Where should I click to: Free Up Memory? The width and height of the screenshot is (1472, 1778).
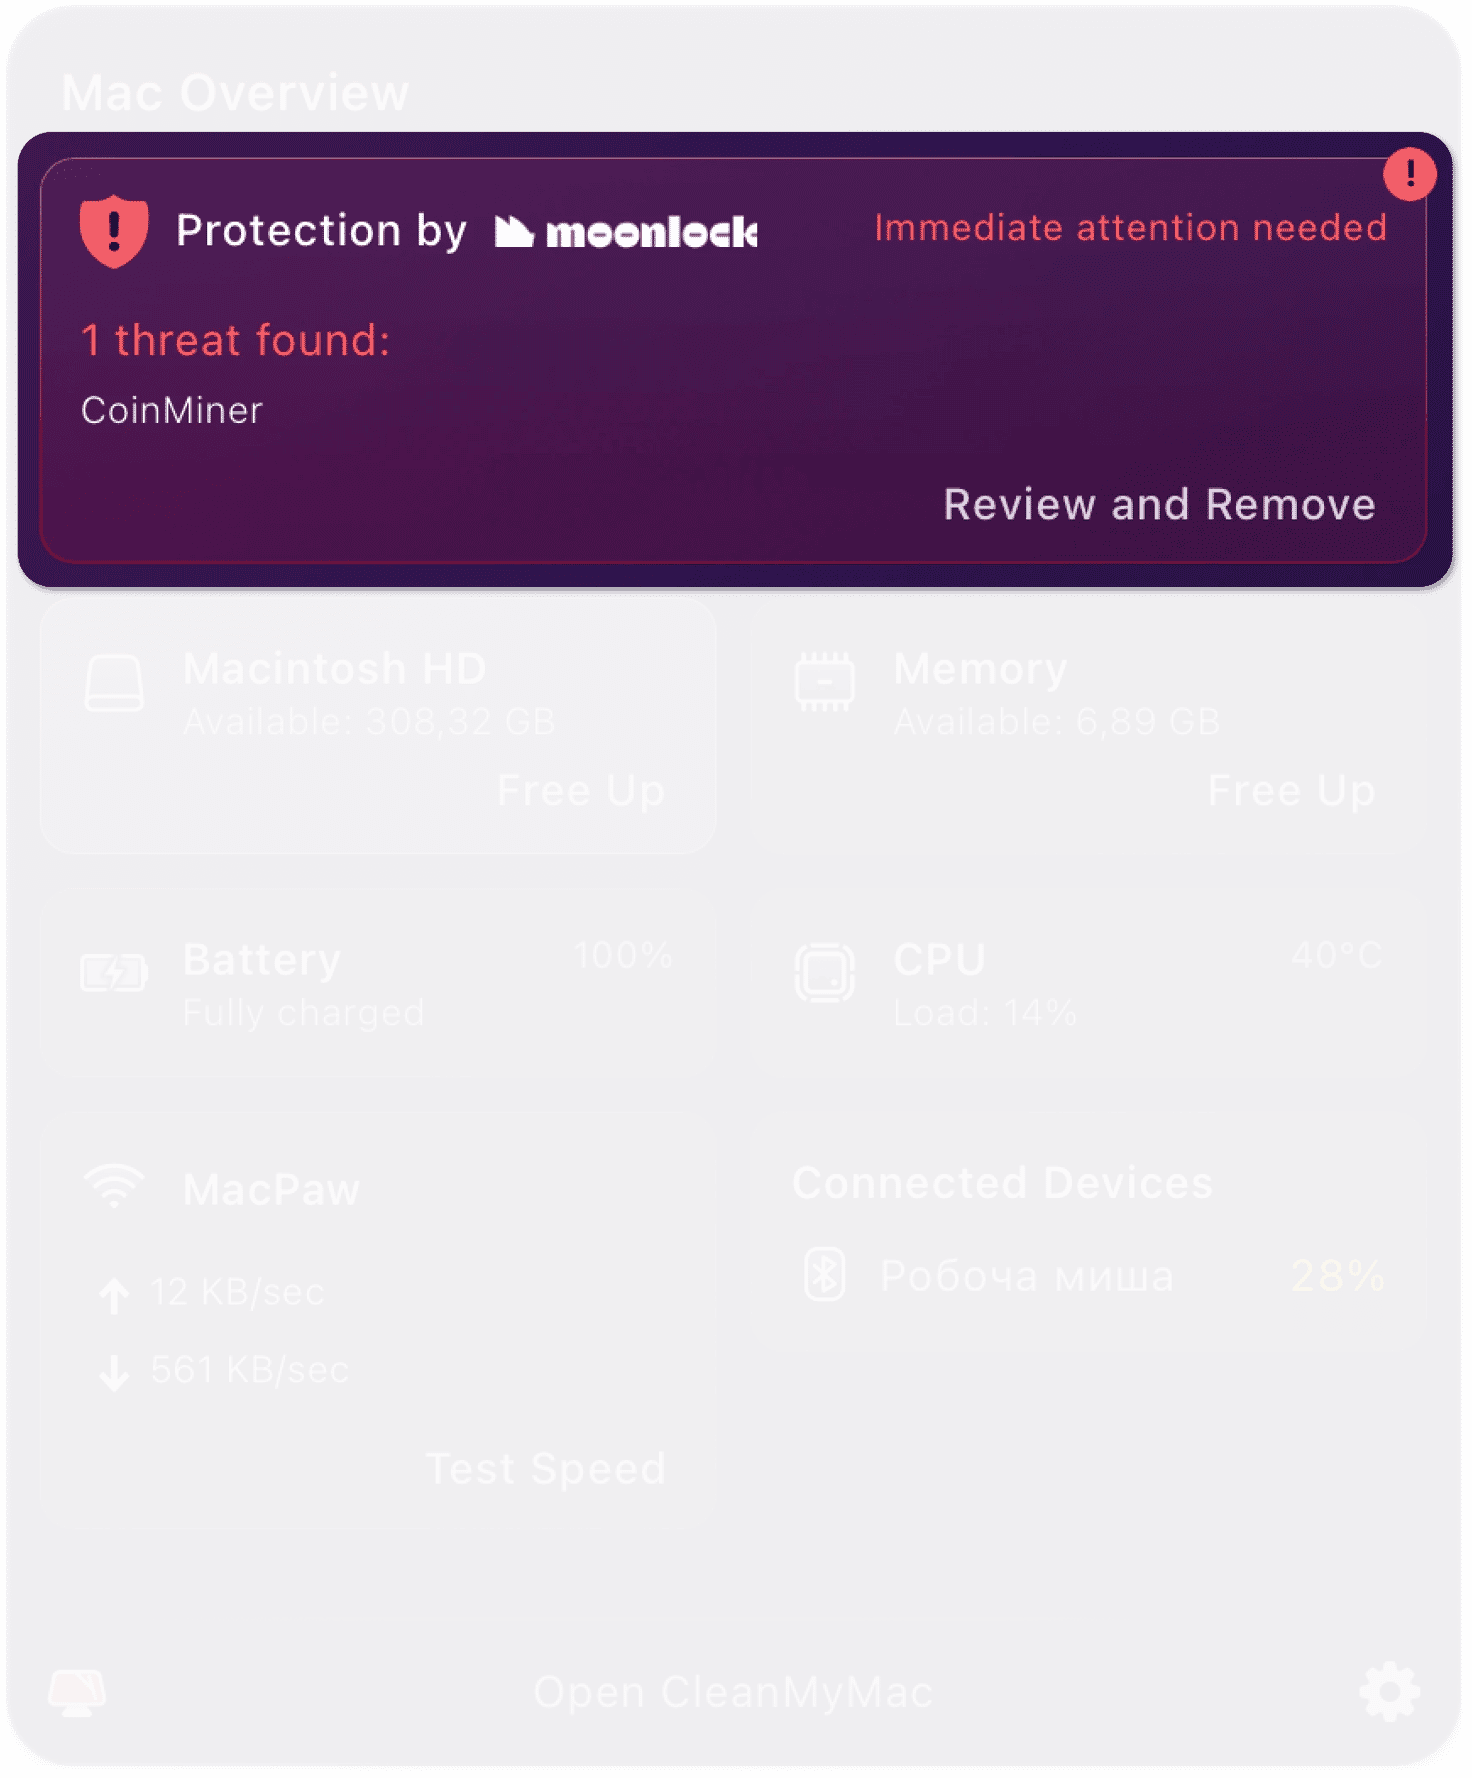1291,791
